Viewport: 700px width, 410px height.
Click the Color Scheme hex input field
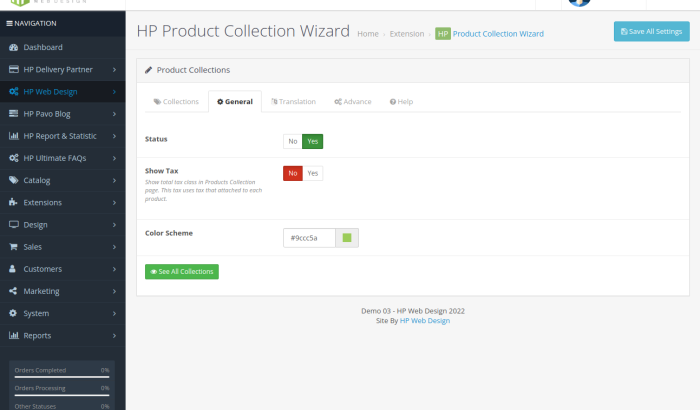pos(309,238)
